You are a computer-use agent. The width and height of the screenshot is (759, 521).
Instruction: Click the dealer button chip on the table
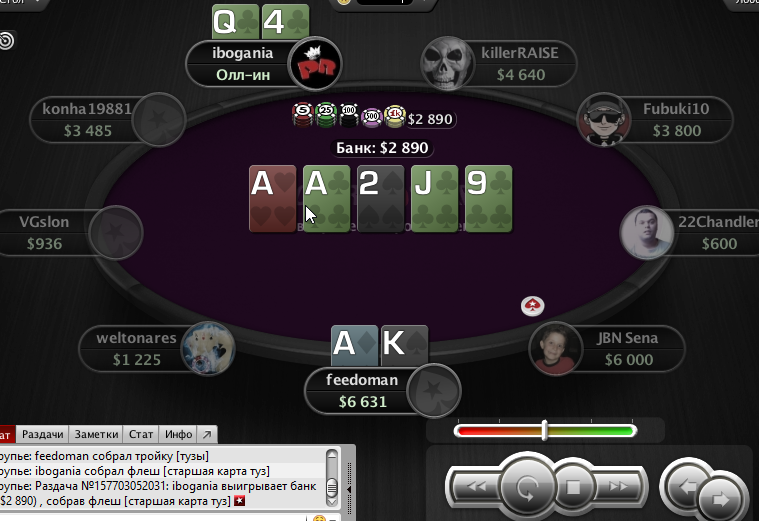(x=532, y=306)
